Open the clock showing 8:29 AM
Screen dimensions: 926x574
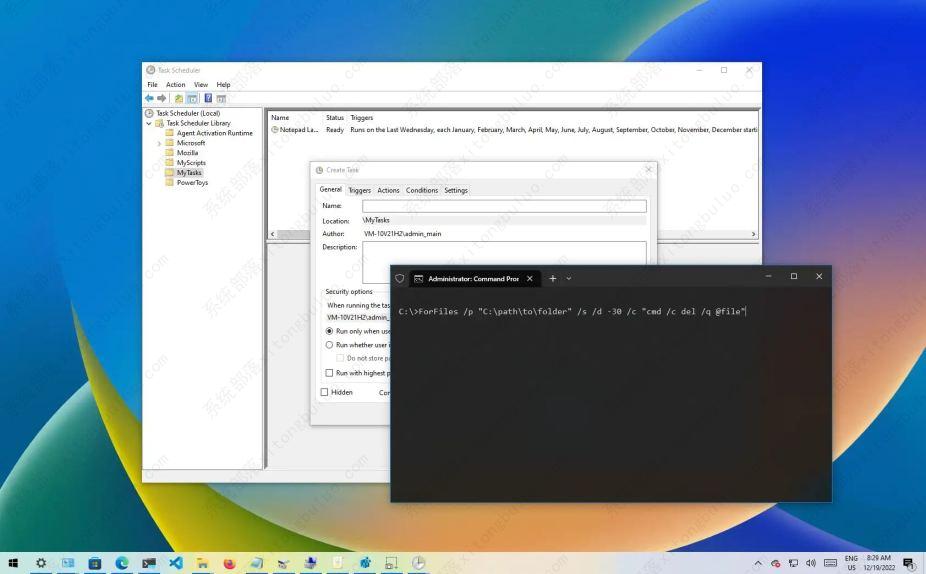coord(879,563)
